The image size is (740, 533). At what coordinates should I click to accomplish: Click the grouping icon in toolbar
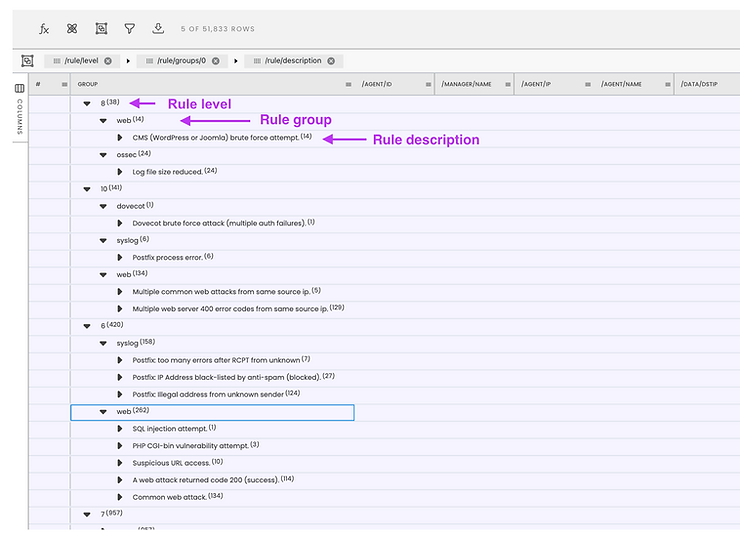[101, 29]
